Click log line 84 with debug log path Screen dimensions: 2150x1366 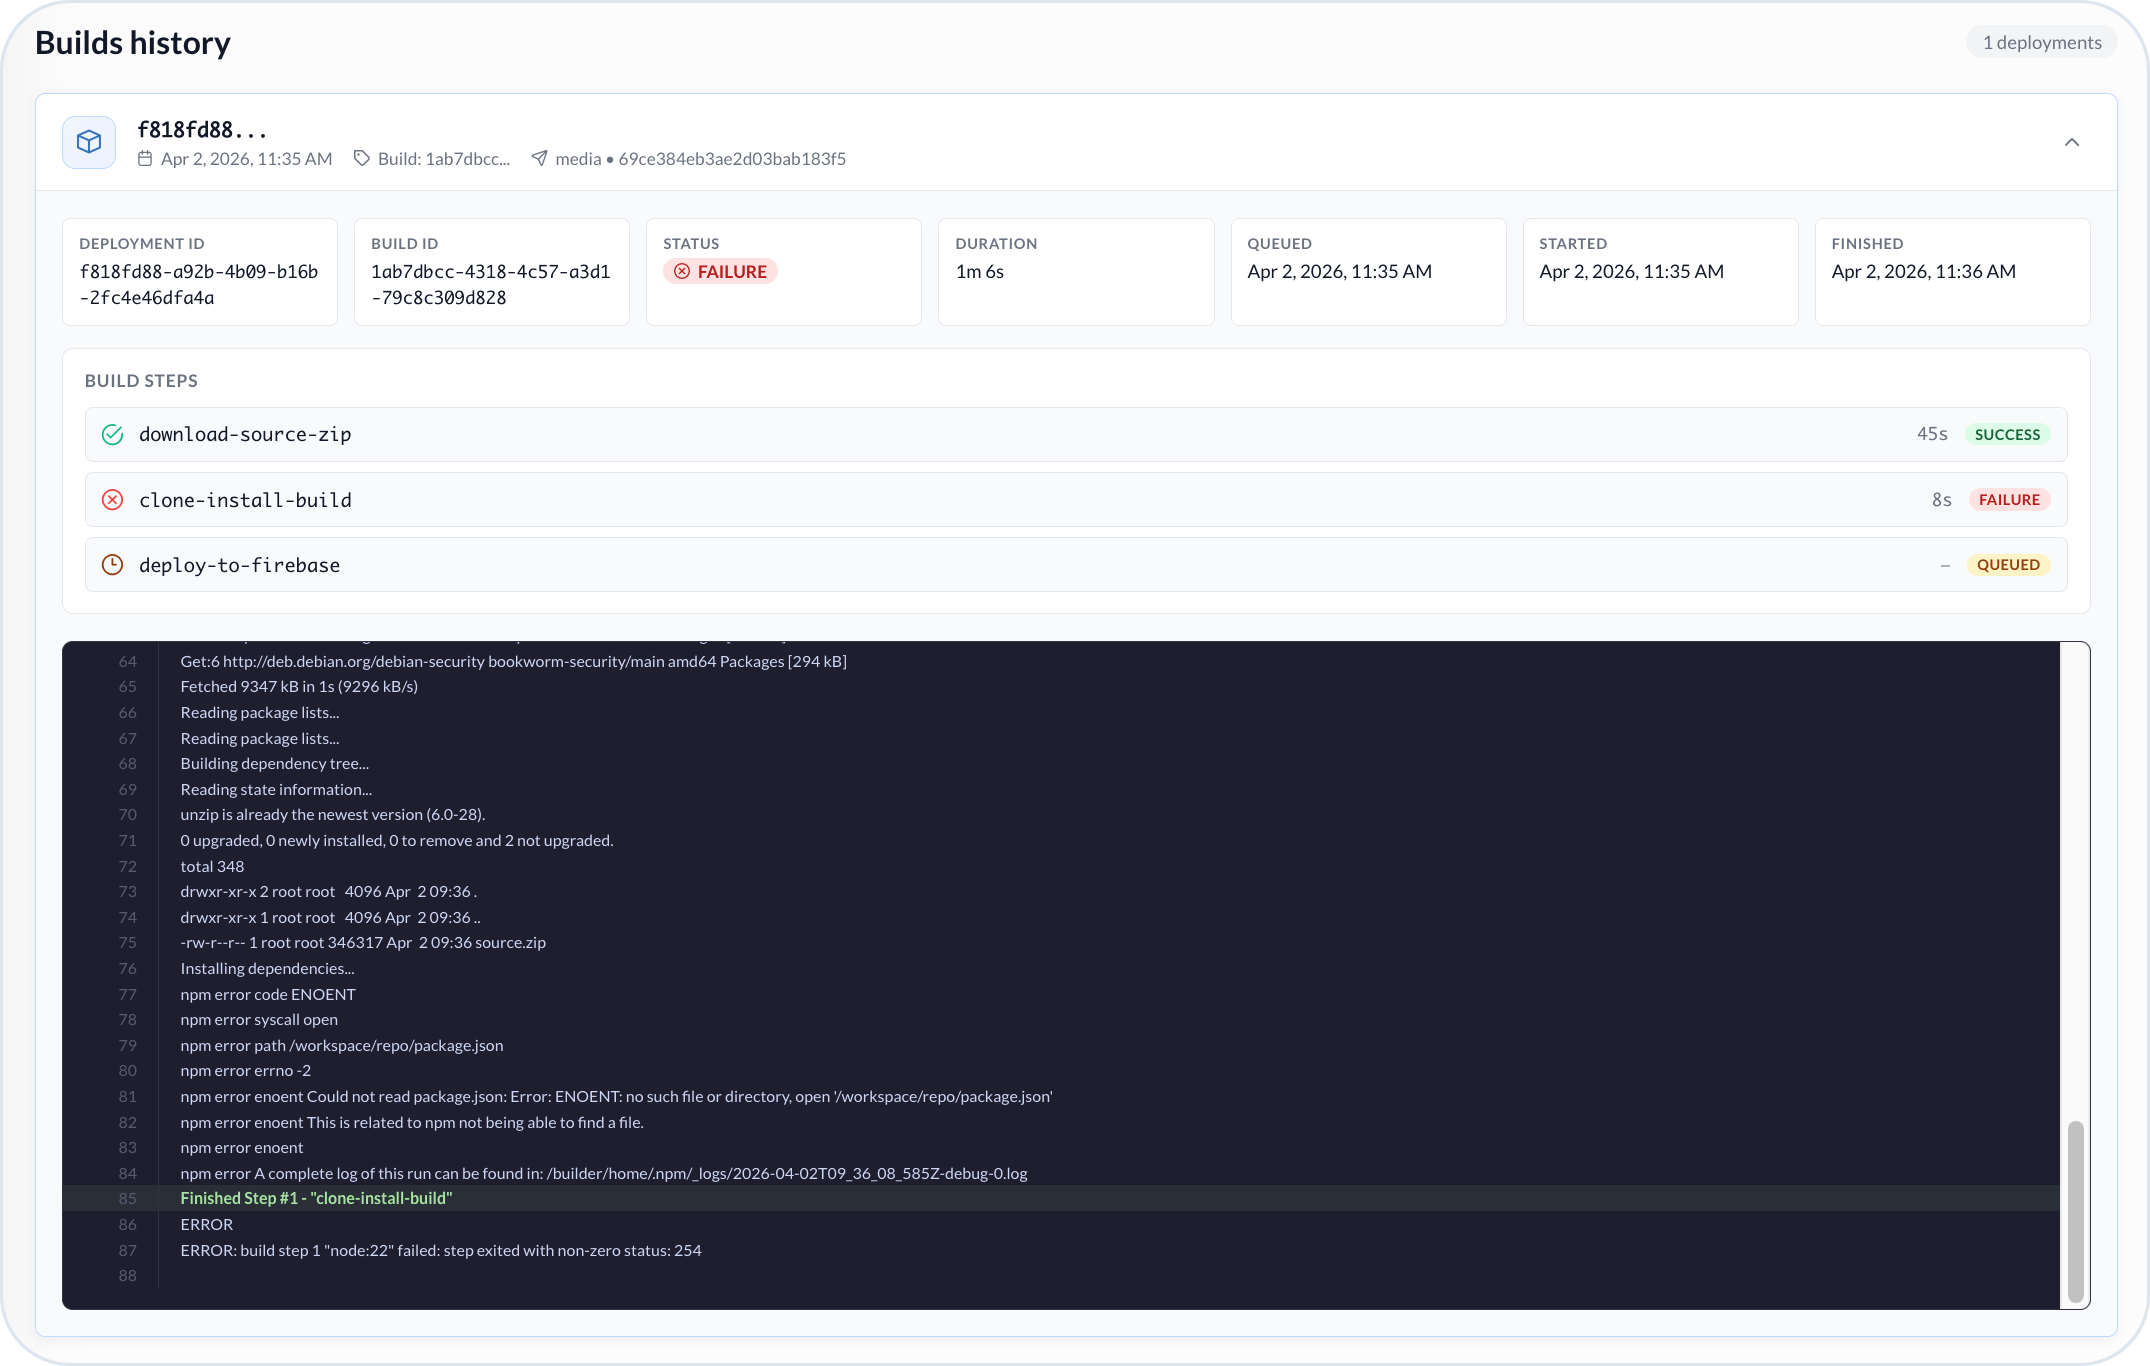tap(604, 1173)
